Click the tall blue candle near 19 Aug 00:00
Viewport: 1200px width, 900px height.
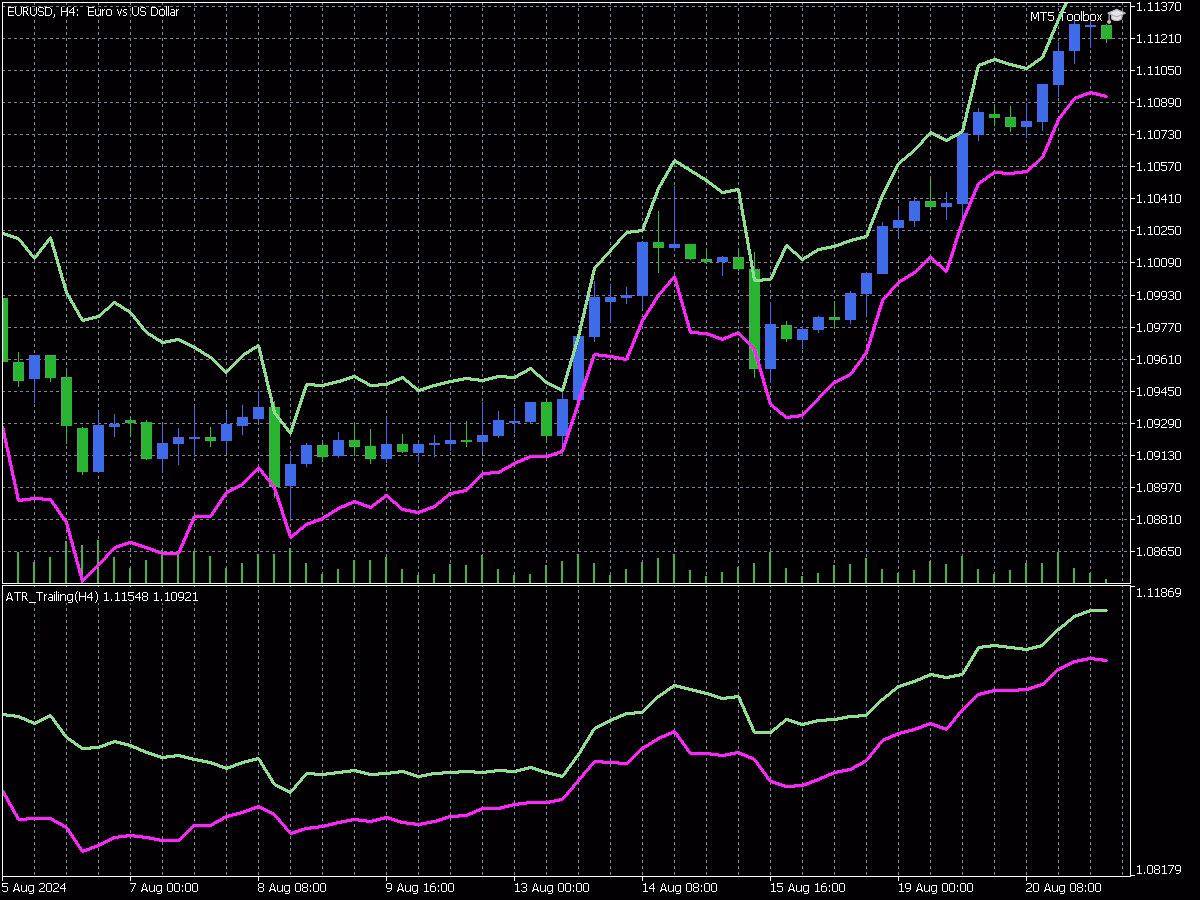pyautogui.click(x=962, y=168)
